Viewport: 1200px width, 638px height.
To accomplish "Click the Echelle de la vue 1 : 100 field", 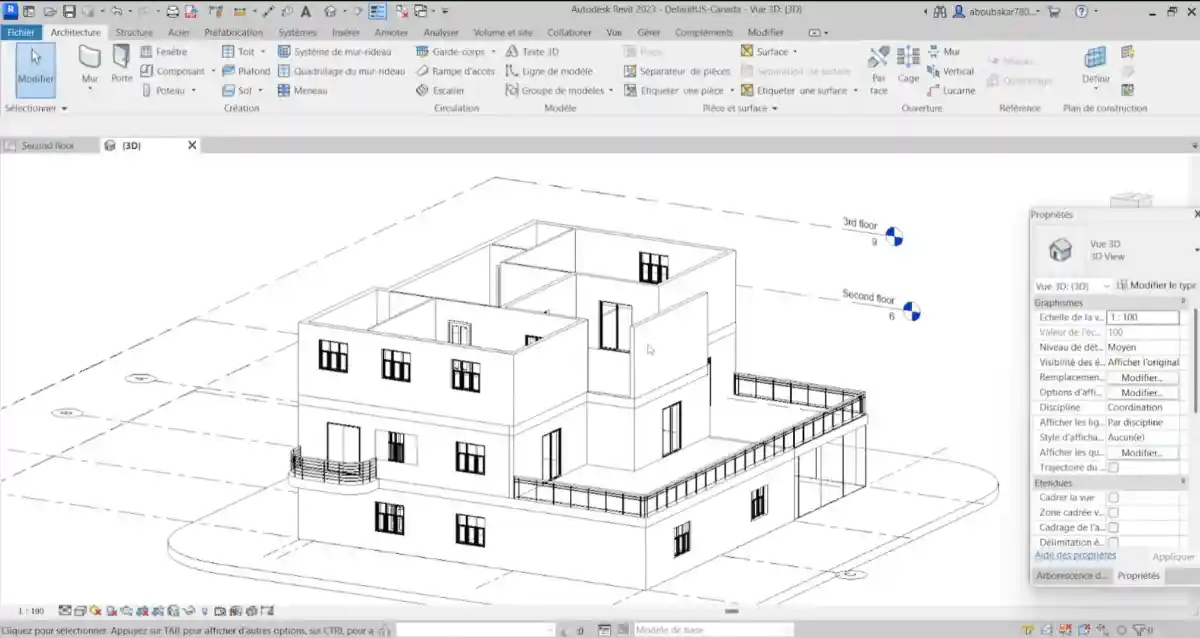I will coord(1143,317).
